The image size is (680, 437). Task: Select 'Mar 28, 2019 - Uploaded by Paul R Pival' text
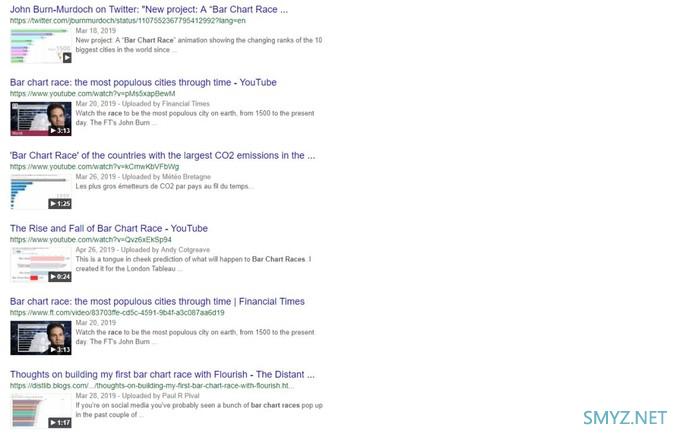click(x=137, y=396)
